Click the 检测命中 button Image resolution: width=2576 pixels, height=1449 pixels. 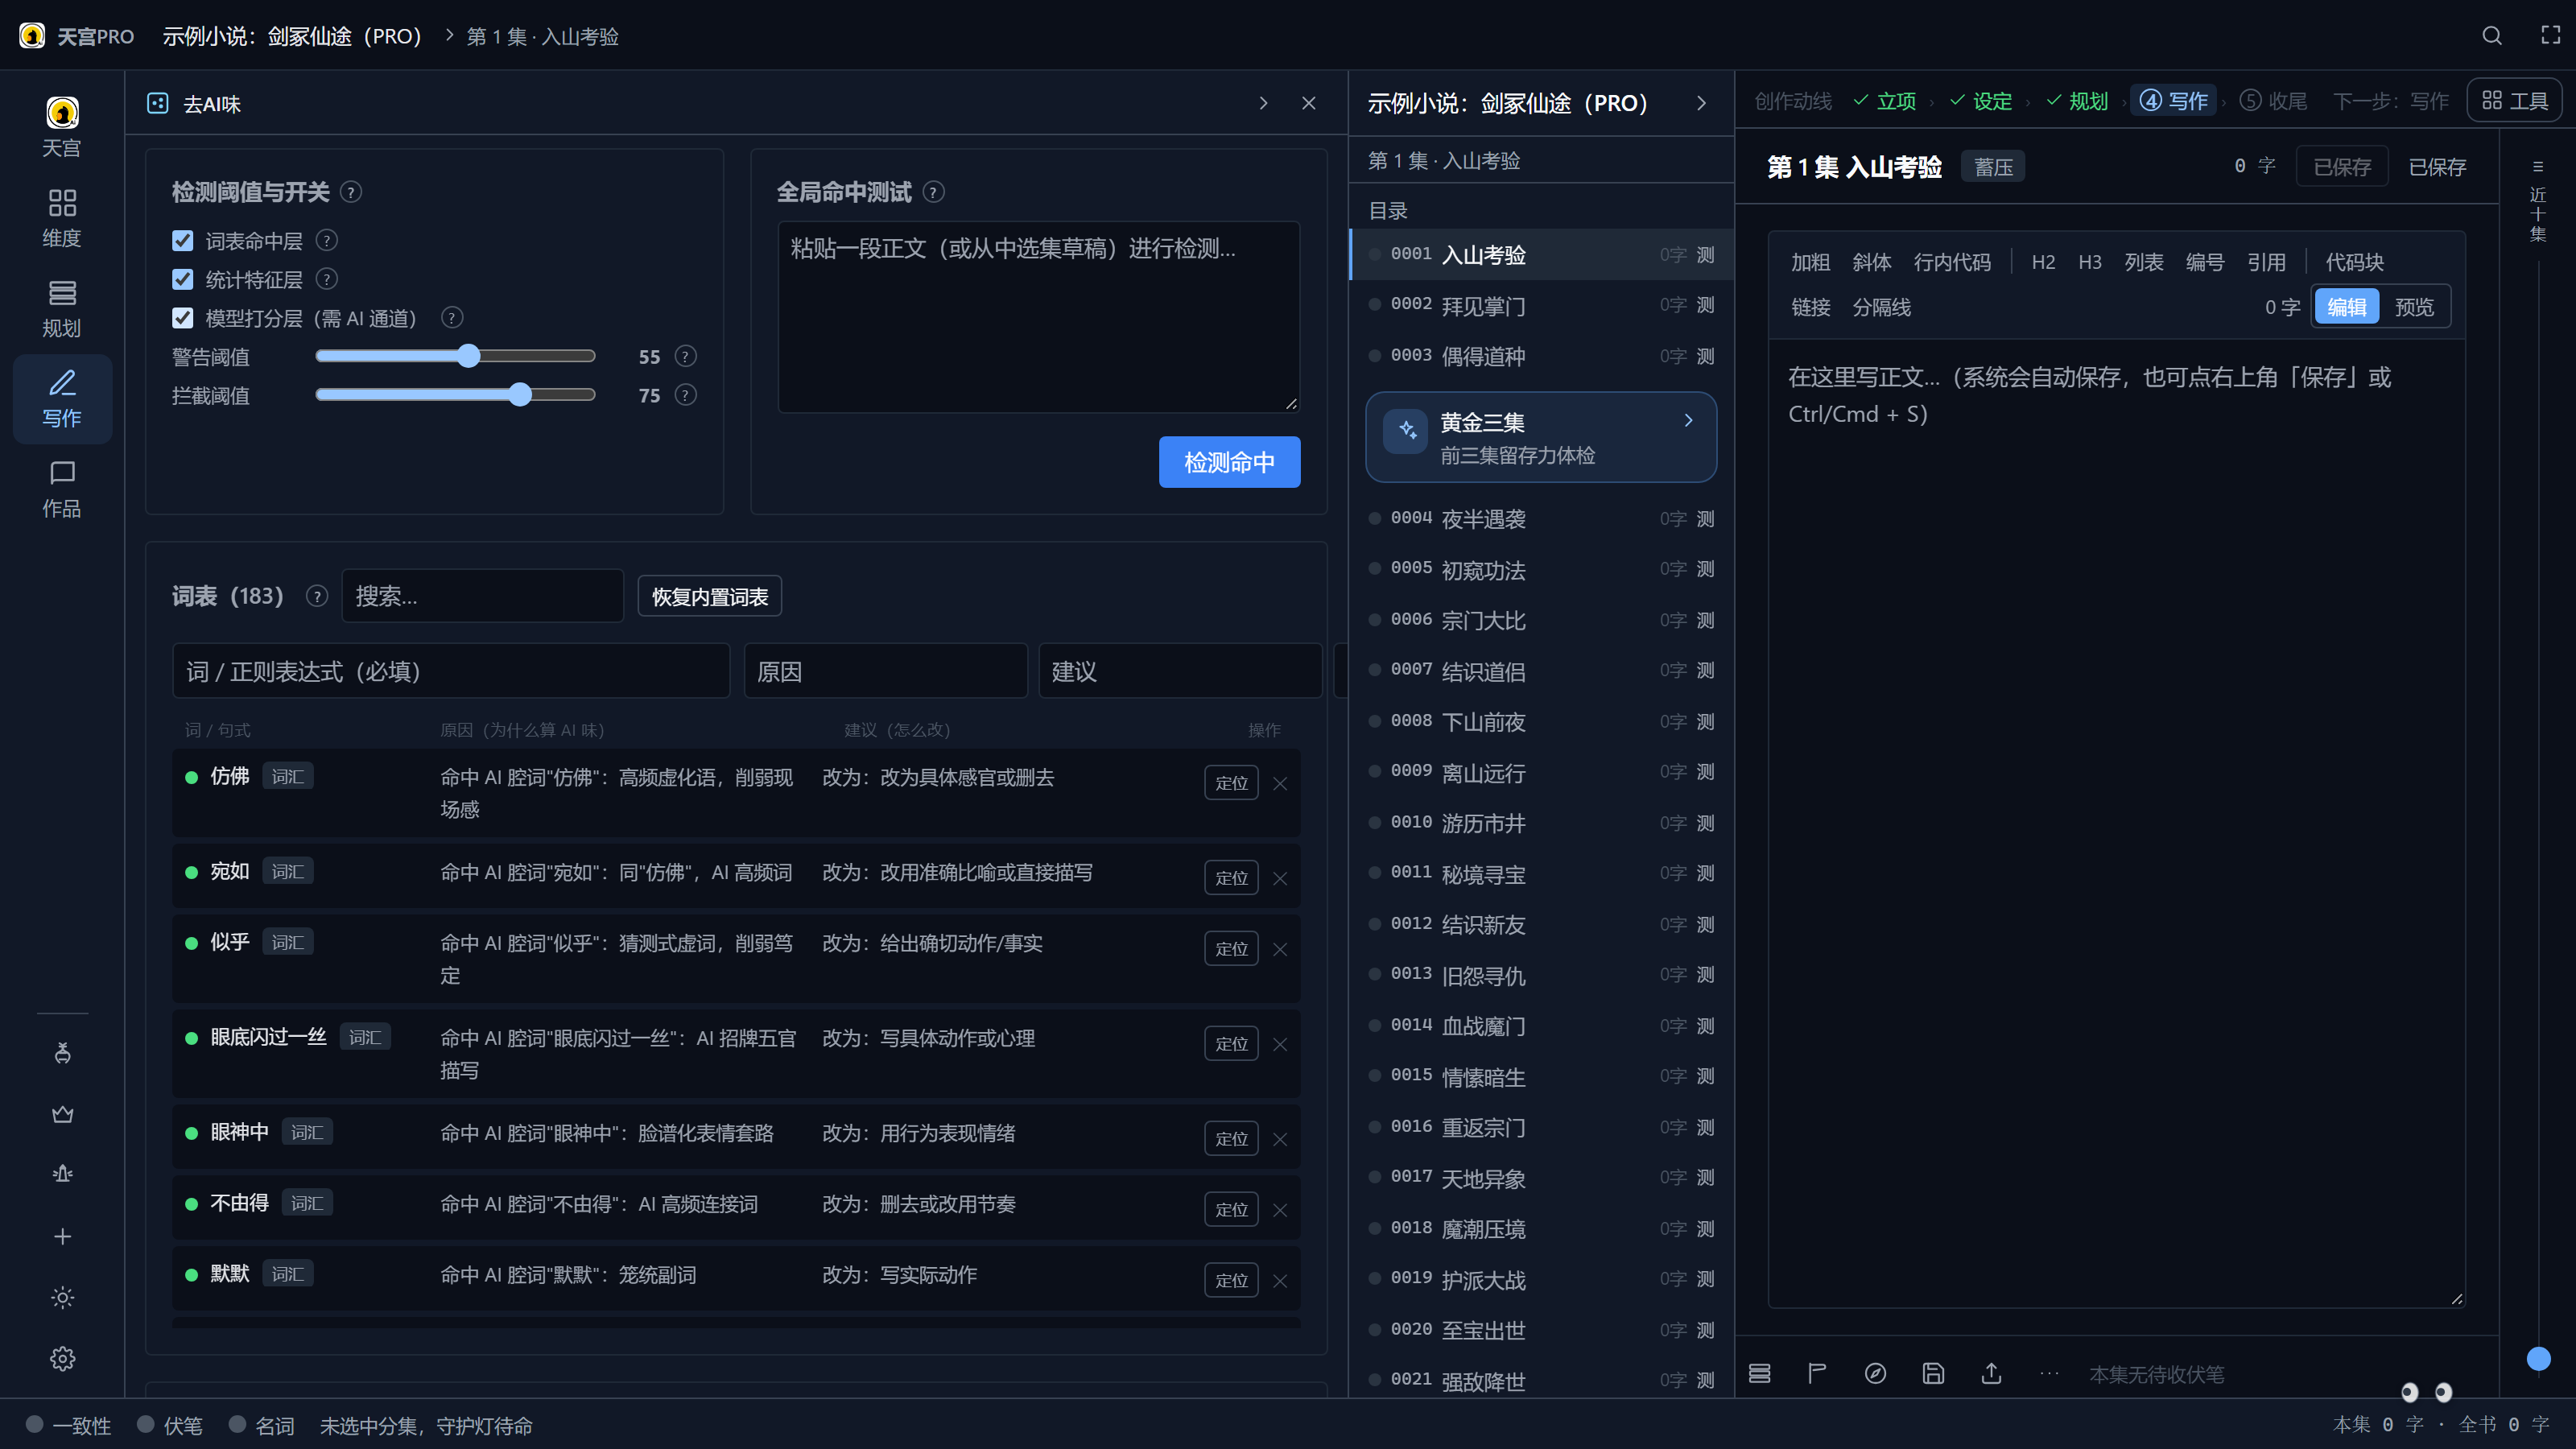pos(1229,462)
